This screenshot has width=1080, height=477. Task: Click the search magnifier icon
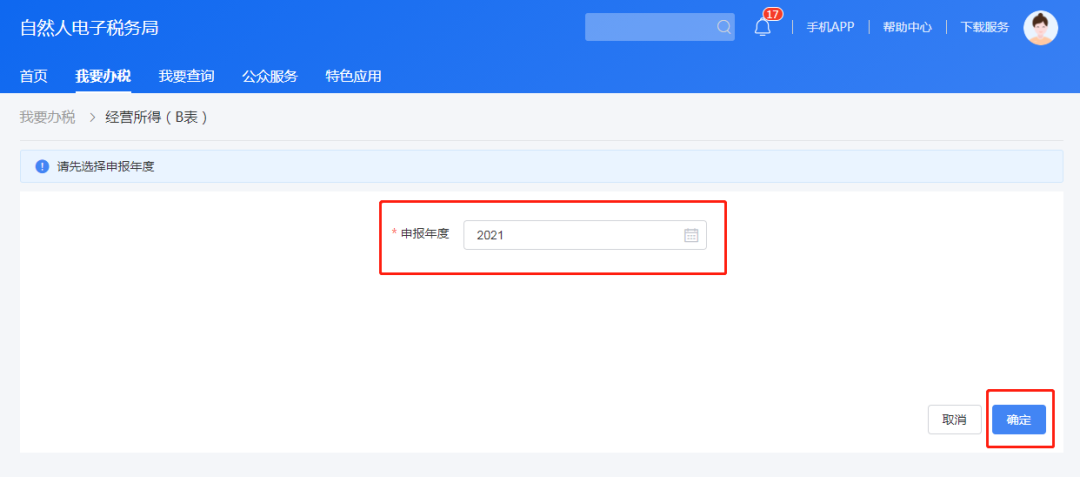(723, 27)
